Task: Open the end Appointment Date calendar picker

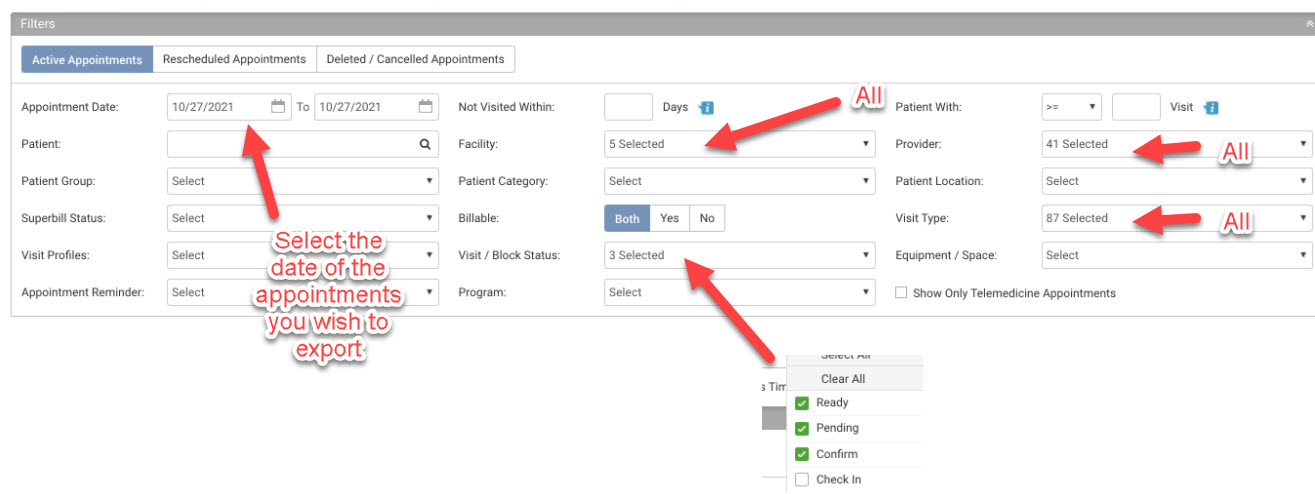Action: point(425,107)
